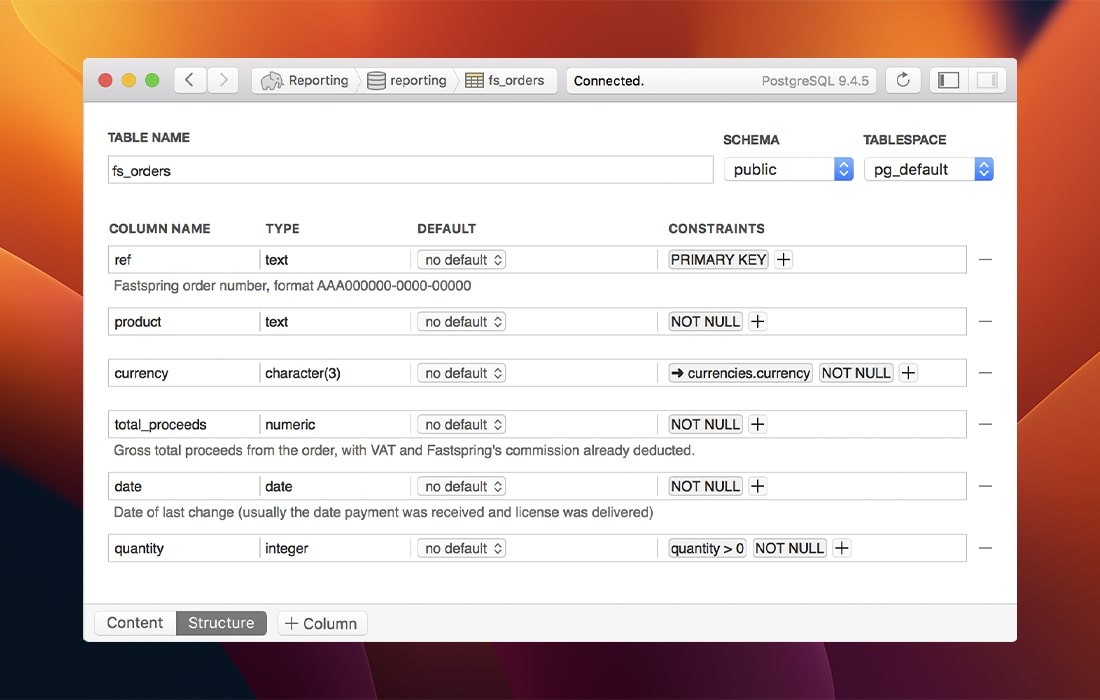Open the SCHEMA dropdown showing public
Viewport: 1100px width, 700px height.
[x=789, y=169]
